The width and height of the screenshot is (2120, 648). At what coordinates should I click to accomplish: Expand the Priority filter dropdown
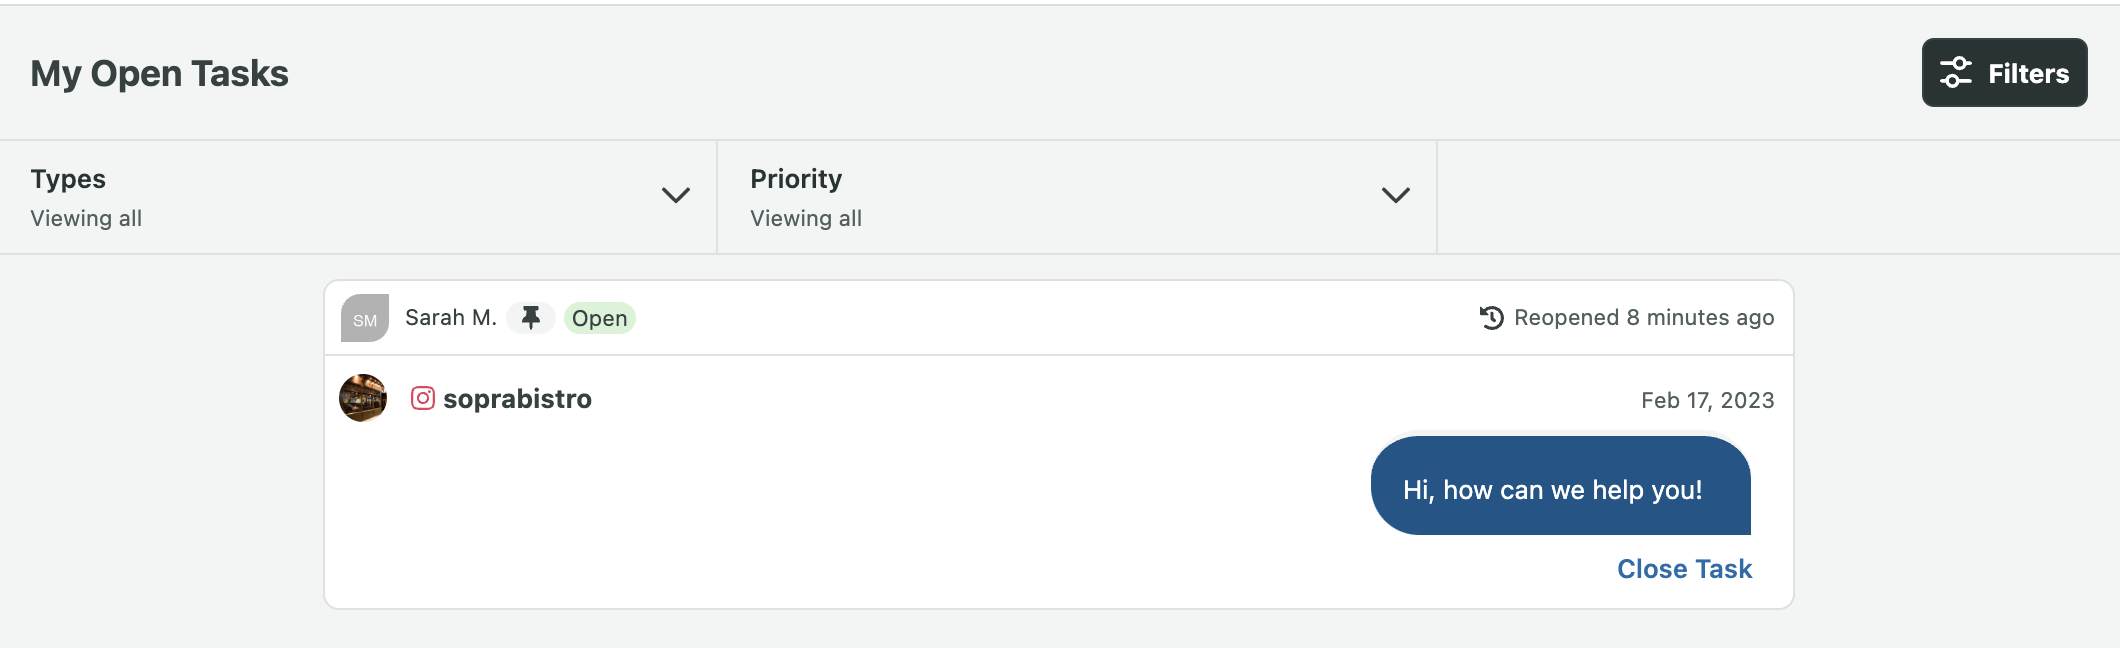(1078, 197)
